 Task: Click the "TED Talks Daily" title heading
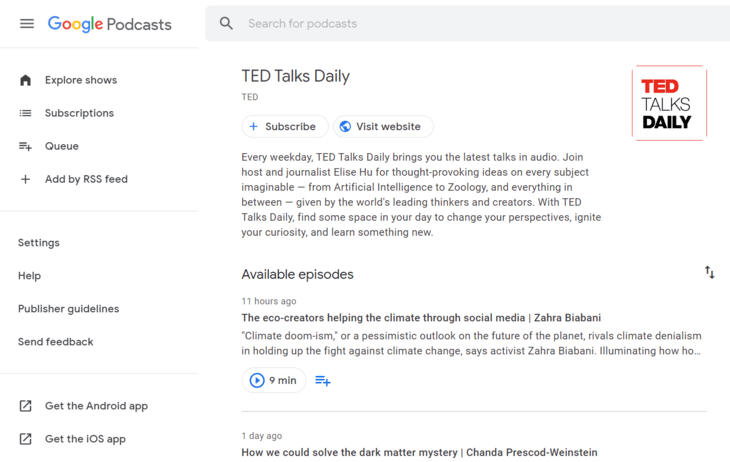click(296, 76)
